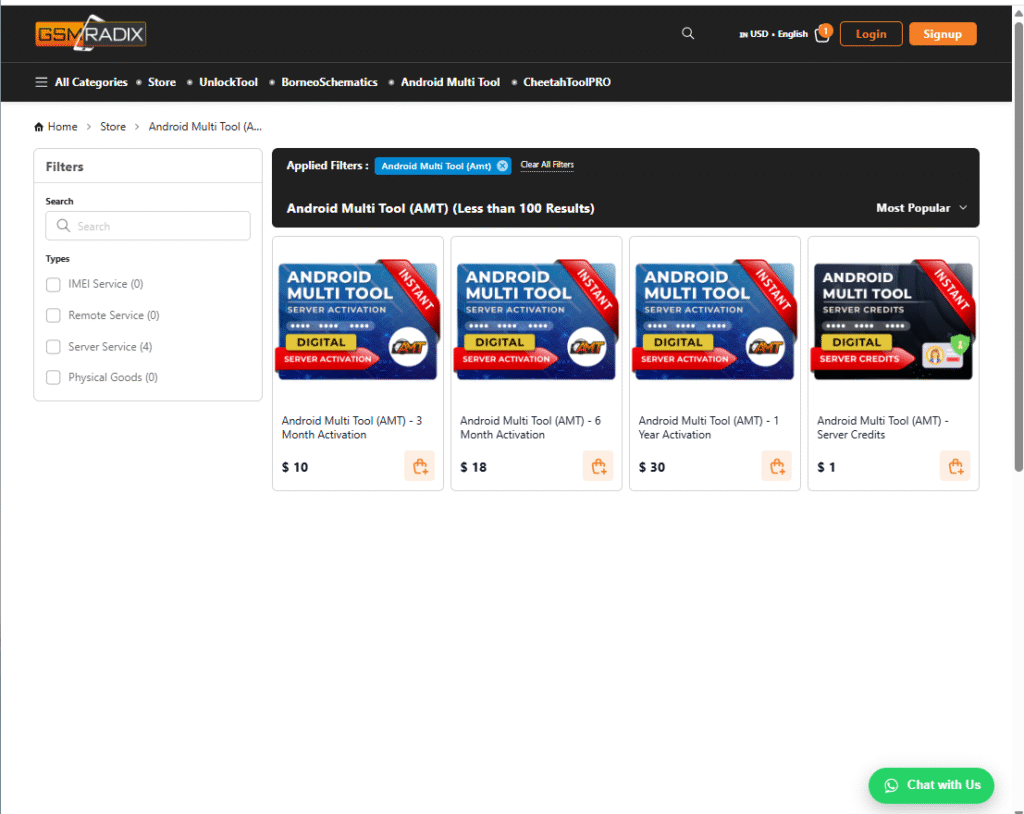1024x814 pixels.
Task: Add 1 Year Activation to cart
Action: [x=776, y=466]
